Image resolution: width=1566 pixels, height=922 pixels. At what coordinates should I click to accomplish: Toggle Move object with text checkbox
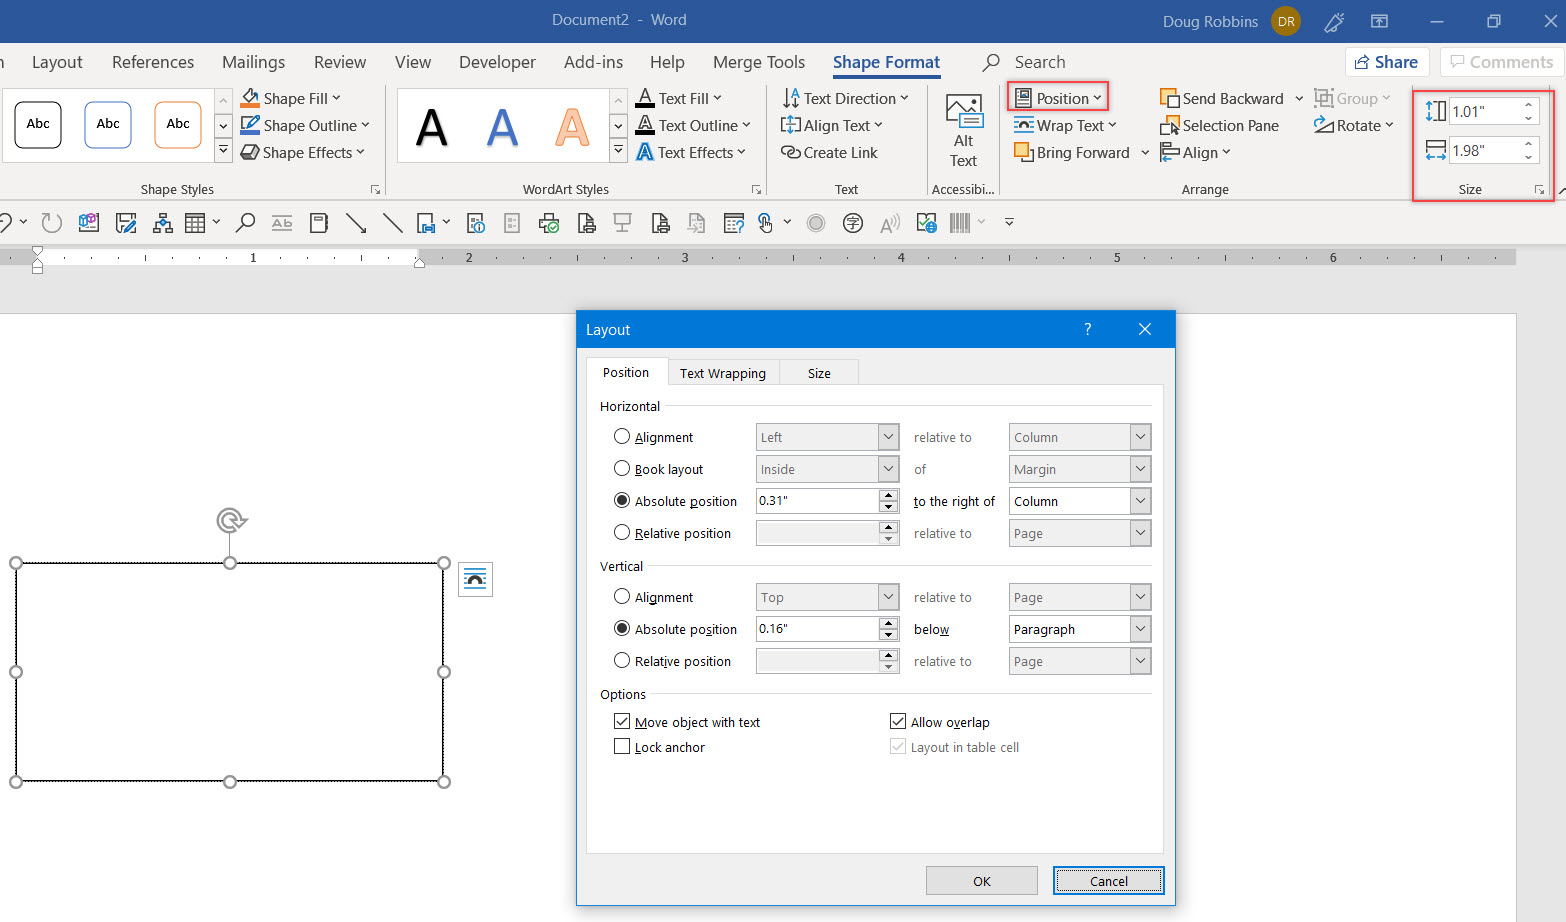622,721
